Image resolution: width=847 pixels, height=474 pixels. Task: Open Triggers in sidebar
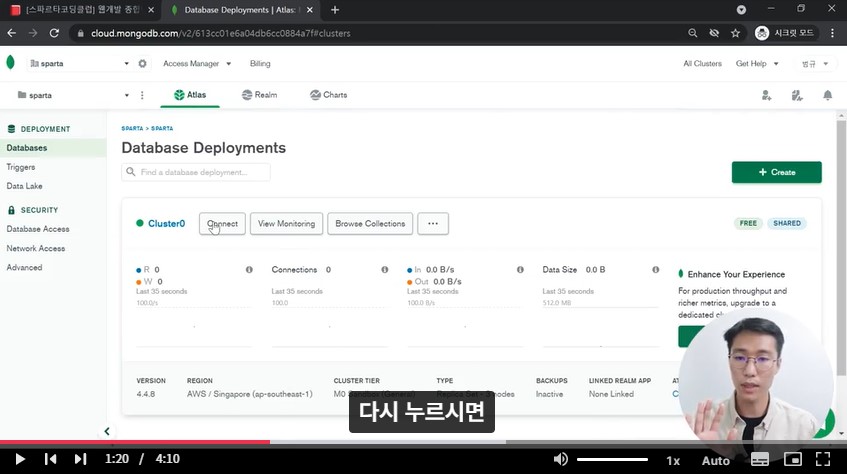click(x=21, y=167)
